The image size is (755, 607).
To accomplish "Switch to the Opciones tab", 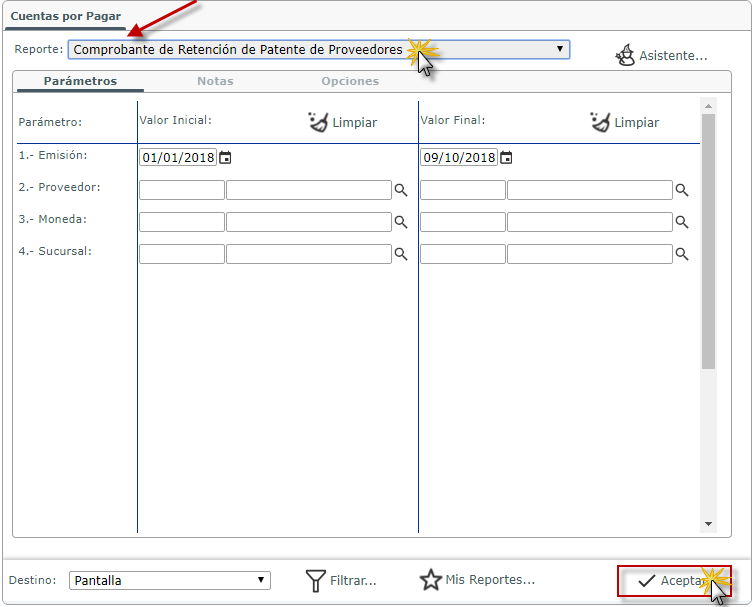I will [350, 81].
